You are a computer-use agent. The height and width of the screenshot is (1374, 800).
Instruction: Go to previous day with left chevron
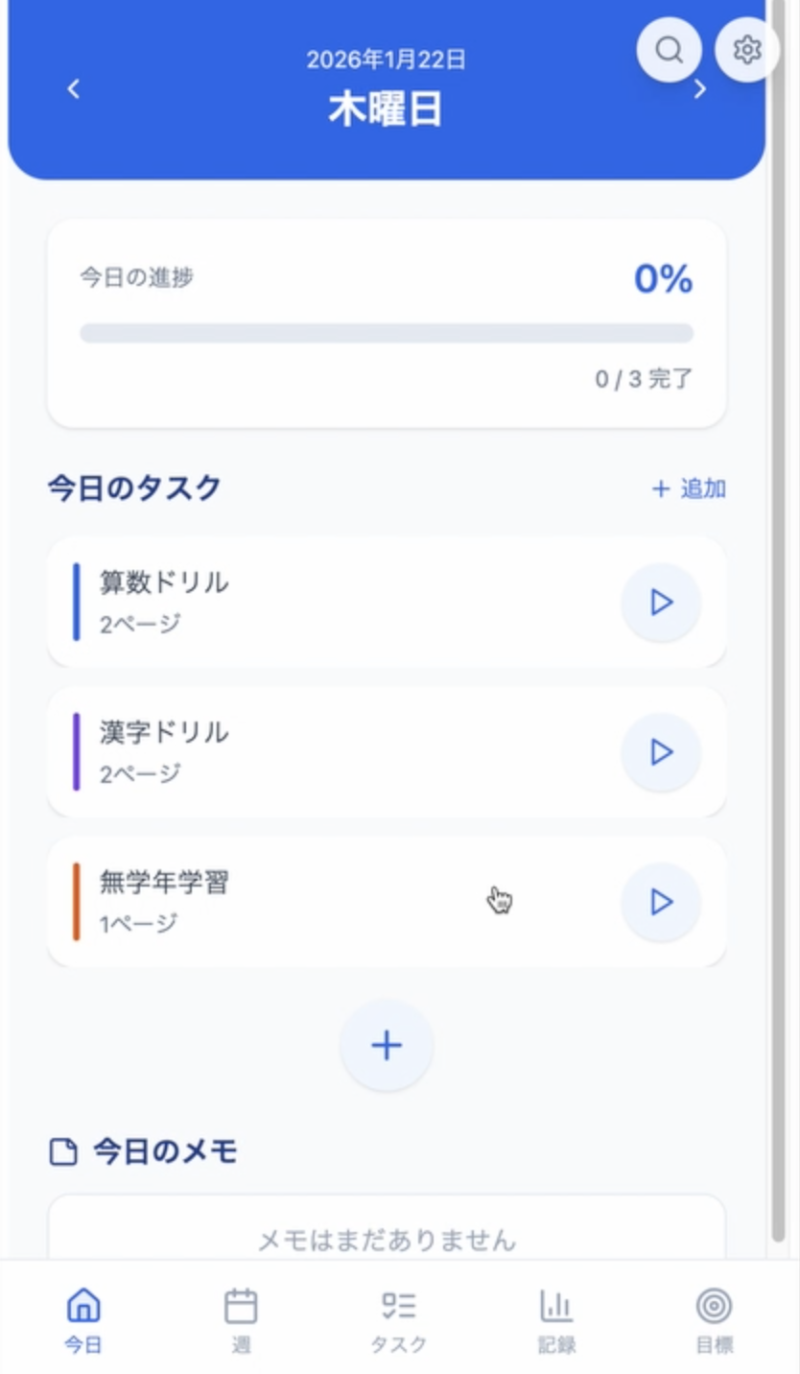73,89
